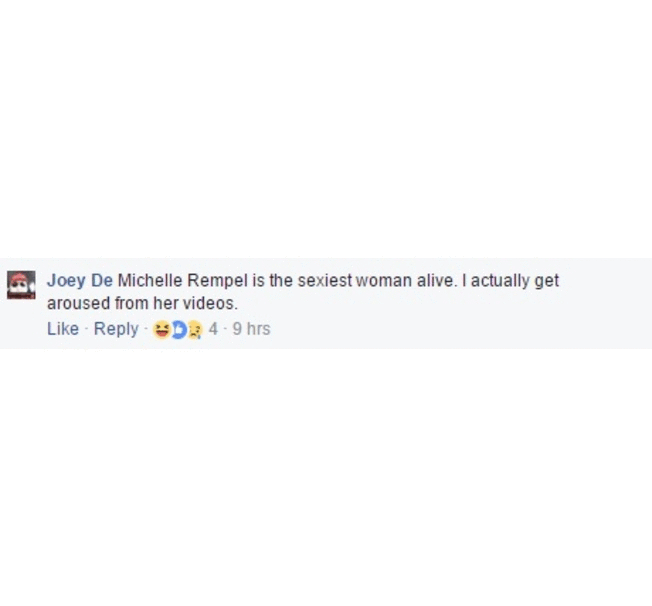Like Joey De's comment
This screenshot has width=652, height=606.
click(x=63, y=329)
